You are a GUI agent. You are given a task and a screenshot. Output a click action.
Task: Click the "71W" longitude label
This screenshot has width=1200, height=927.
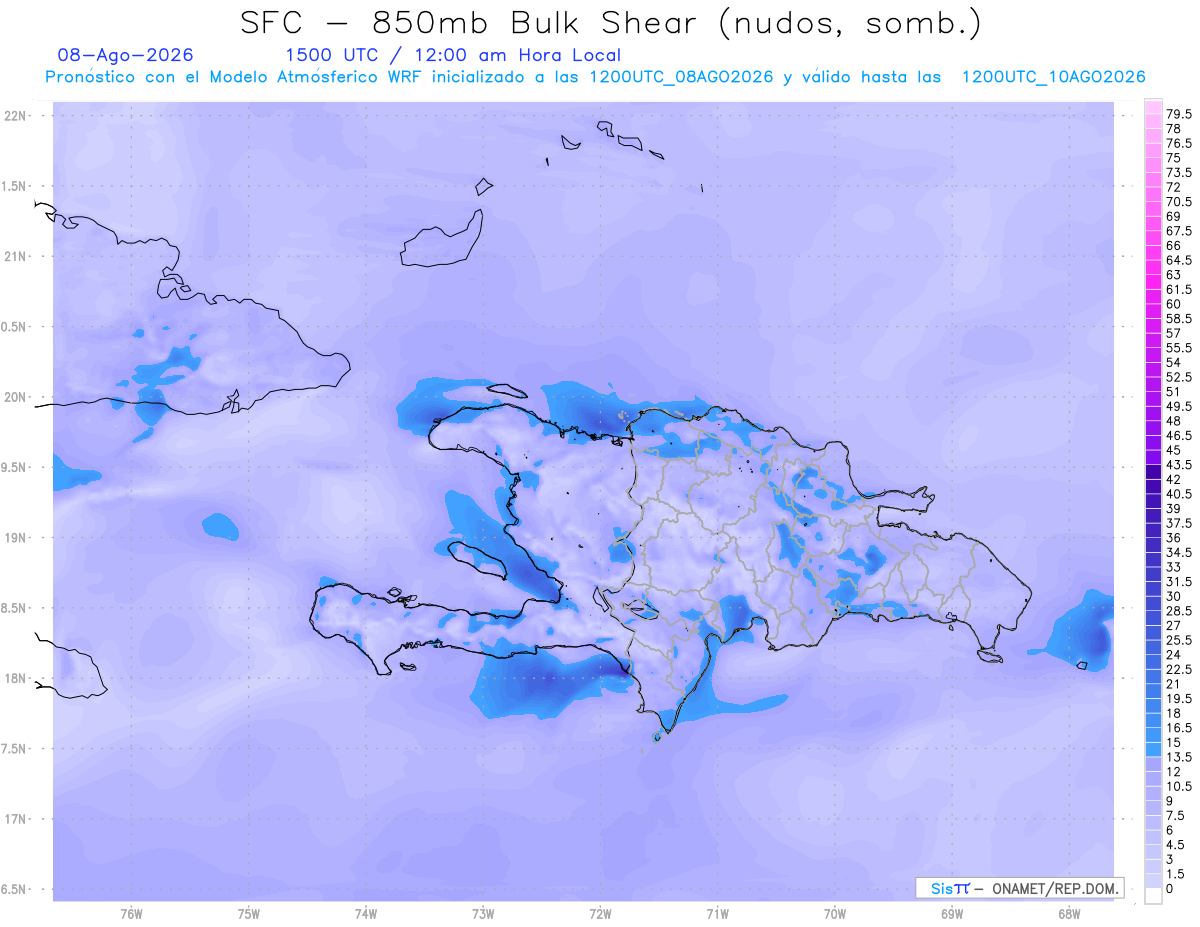tap(717, 914)
